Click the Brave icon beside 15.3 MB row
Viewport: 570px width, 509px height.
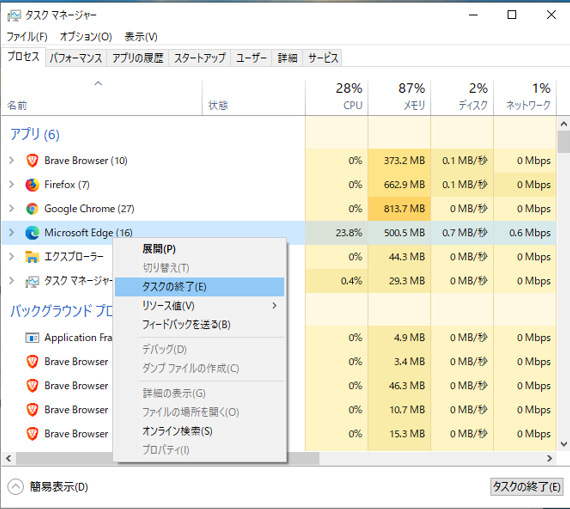[x=32, y=434]
